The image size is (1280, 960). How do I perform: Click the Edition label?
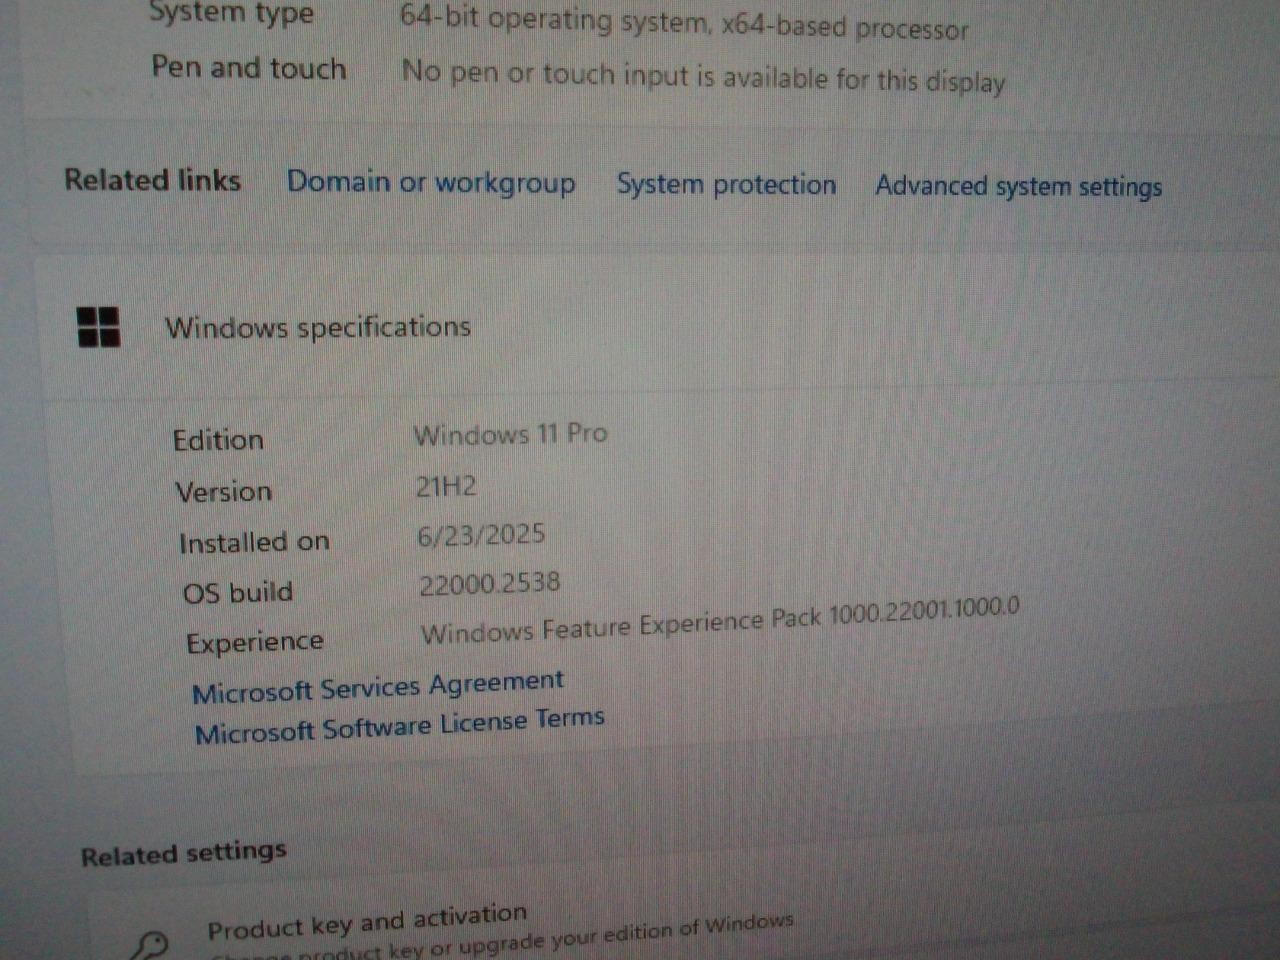[218, 440]
